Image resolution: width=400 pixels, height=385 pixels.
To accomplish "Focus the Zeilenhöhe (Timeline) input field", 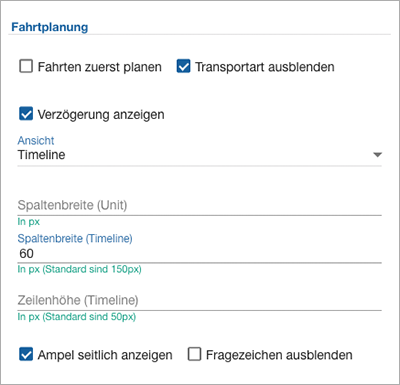I will pyautogui.click(x=199, y=300).
